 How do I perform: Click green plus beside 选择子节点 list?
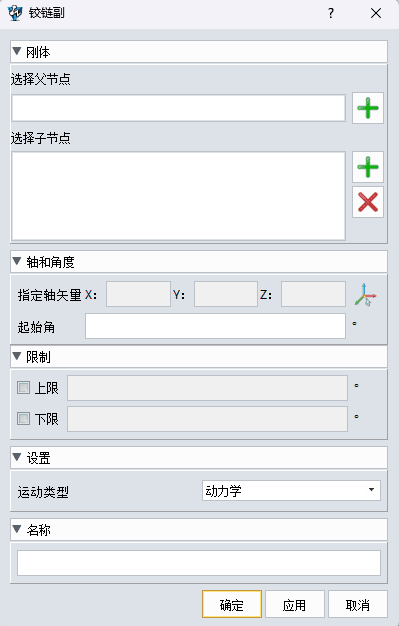point(368,166)
